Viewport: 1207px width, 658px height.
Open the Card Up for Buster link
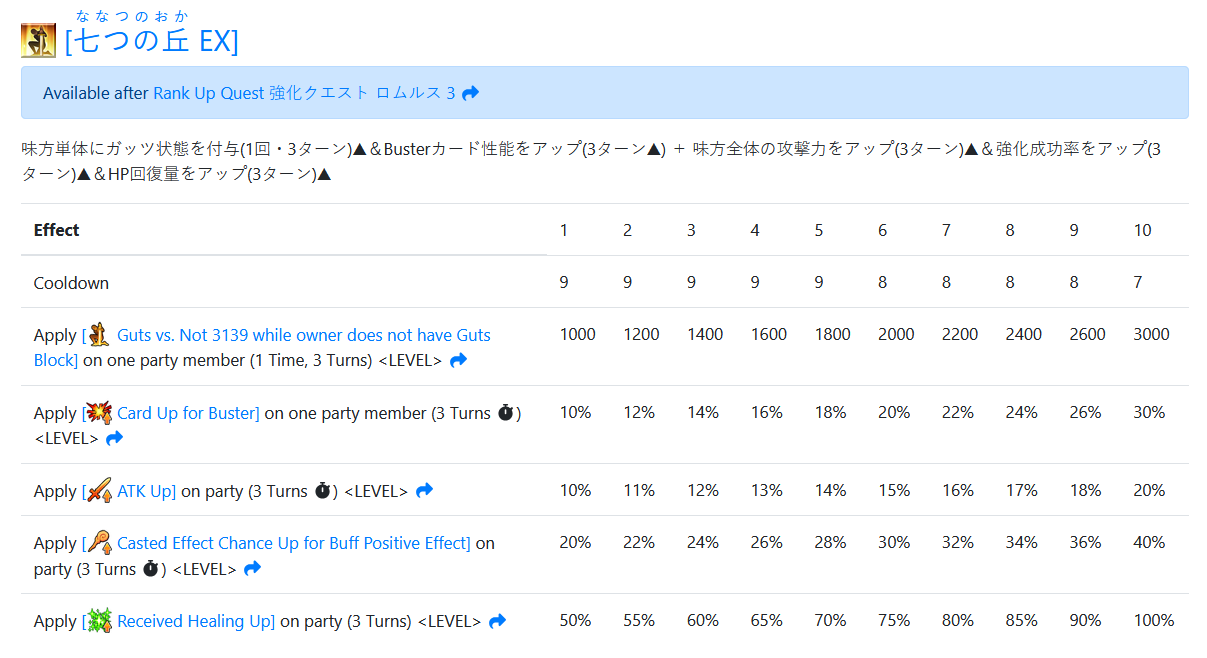pyautogui.click(x=188, y=413)
